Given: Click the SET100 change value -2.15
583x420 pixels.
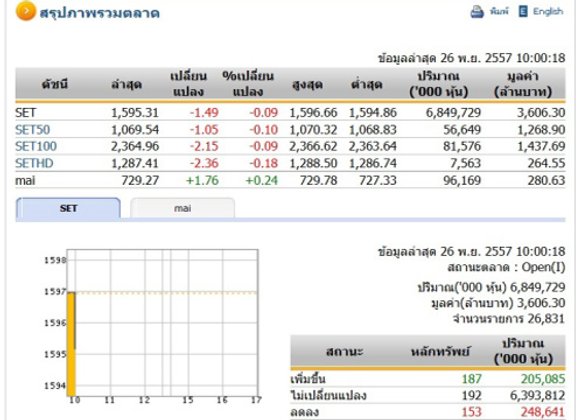Looking at the screenshot, I should point(204,146).
